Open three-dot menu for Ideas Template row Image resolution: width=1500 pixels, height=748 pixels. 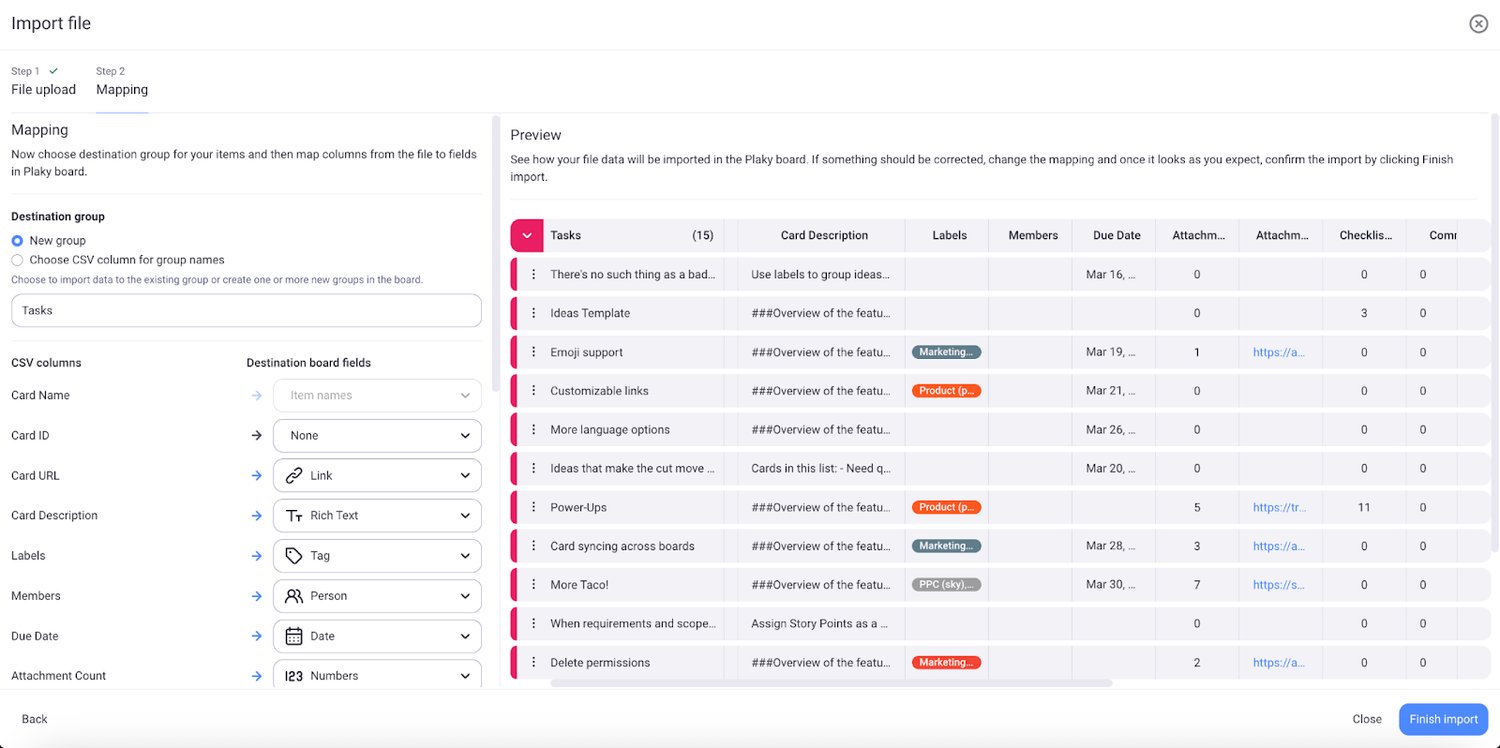coord(534,313)
